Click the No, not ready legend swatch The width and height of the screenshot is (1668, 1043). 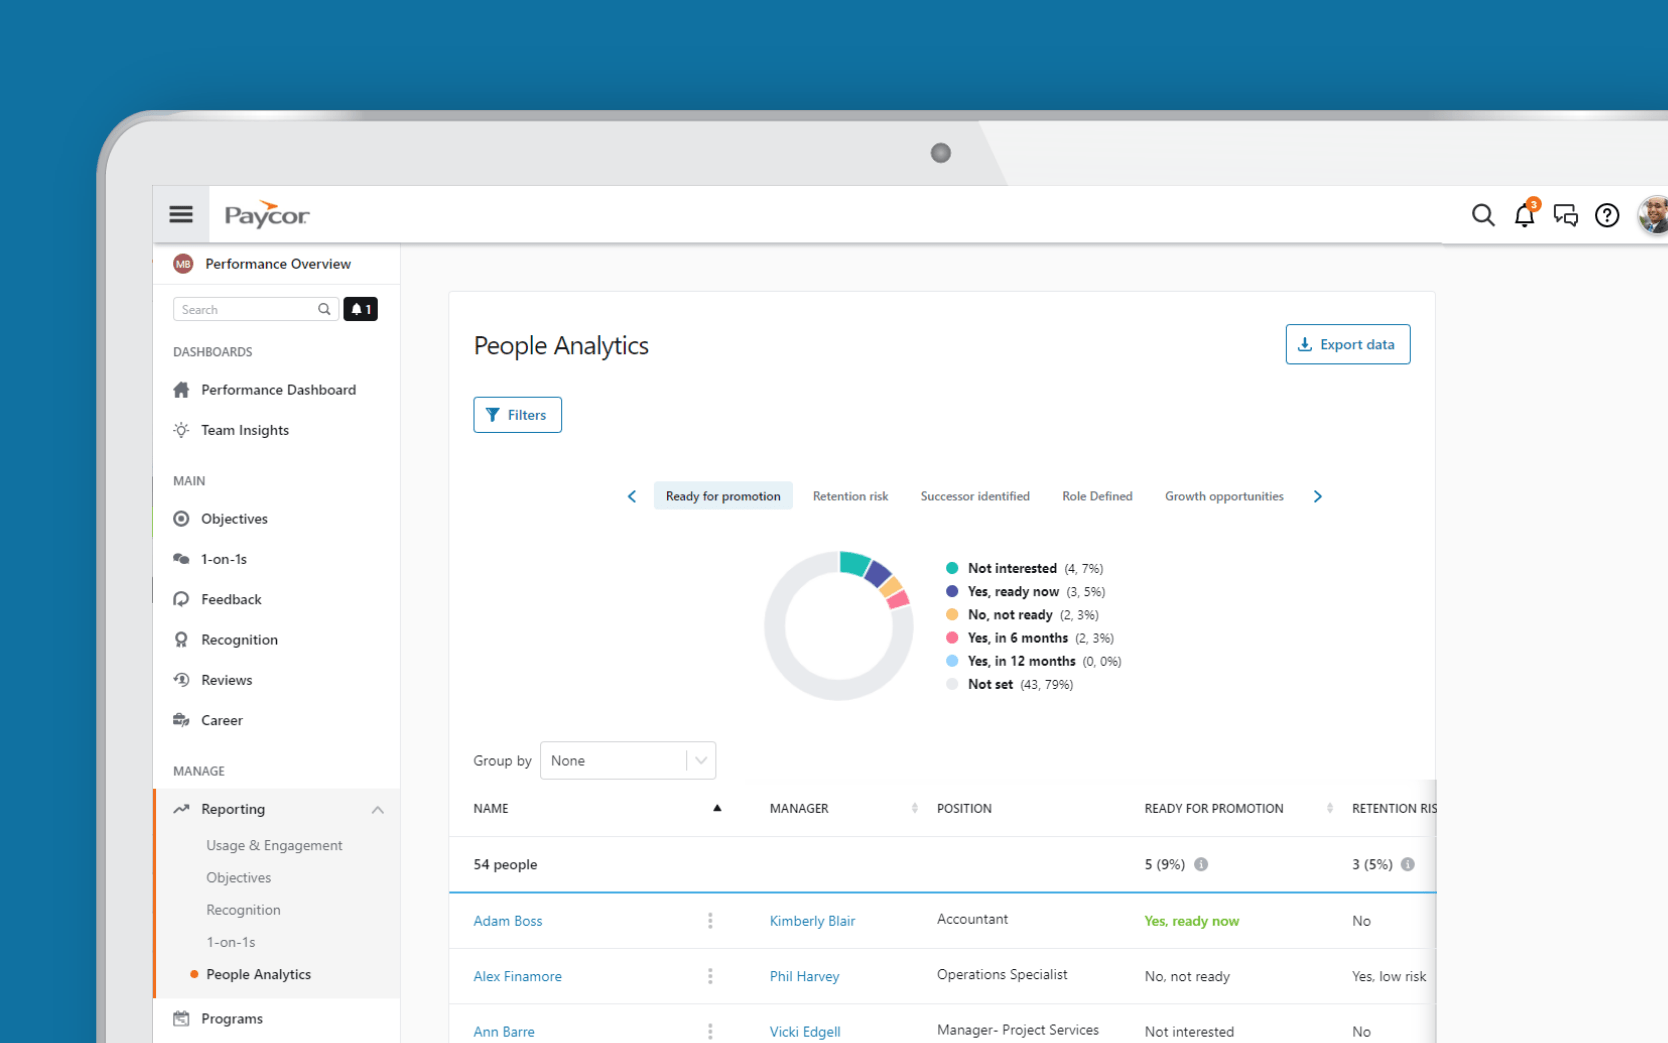coord(952,614)
